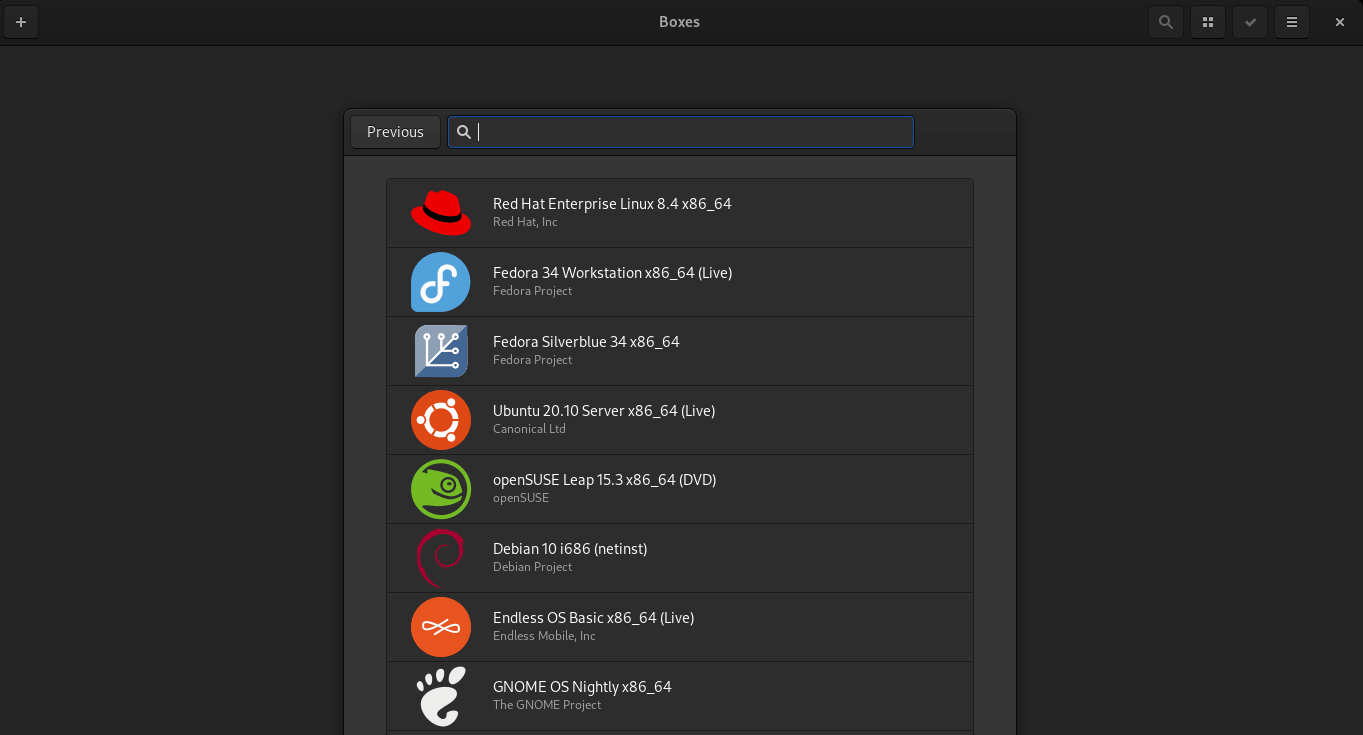Click the Debian swirl logo
The height and width of the screenshot is (735, 1363).
441,558
